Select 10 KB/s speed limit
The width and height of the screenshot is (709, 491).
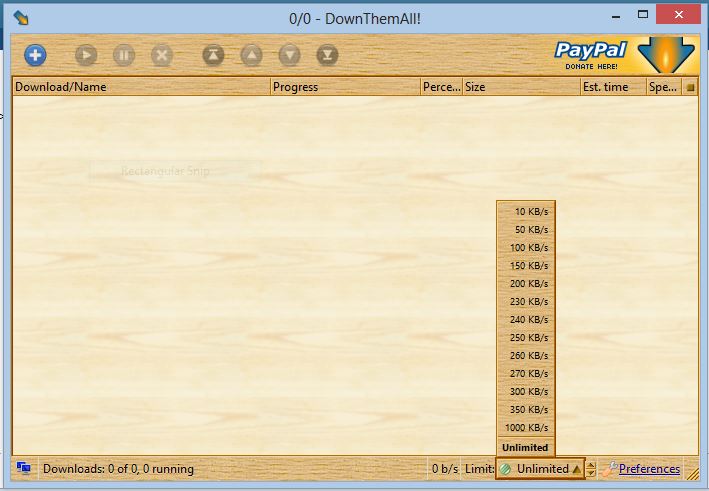click(526, 212)
